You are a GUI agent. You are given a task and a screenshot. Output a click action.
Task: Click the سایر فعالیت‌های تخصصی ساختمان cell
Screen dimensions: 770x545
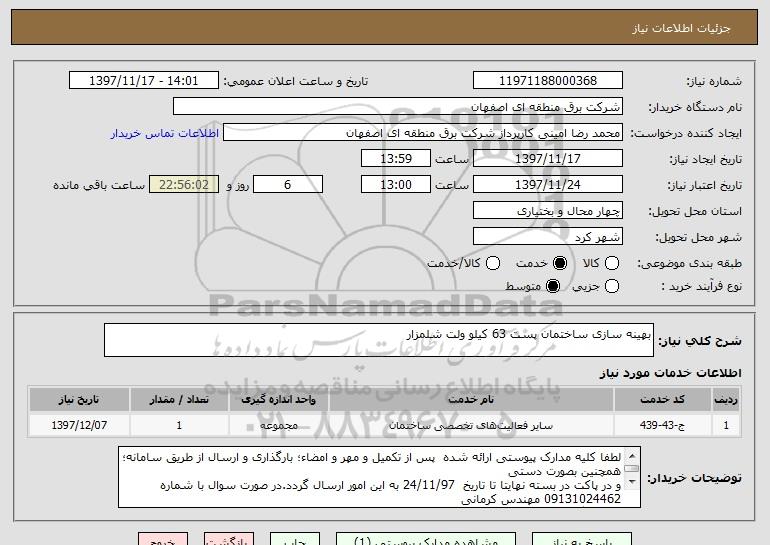click(x=471, y=425)
